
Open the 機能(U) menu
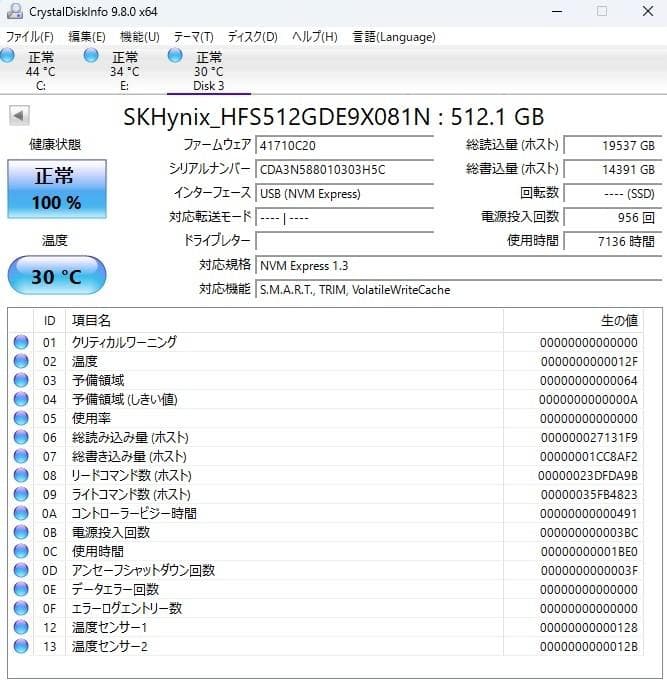(x=140, y=37)
